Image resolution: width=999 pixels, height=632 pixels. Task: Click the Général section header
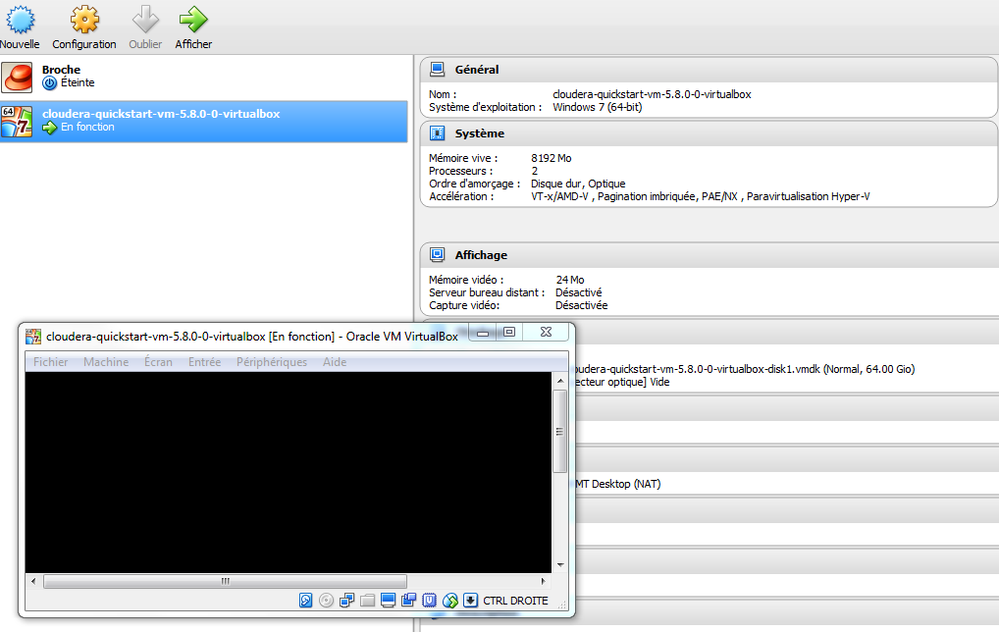708,69
